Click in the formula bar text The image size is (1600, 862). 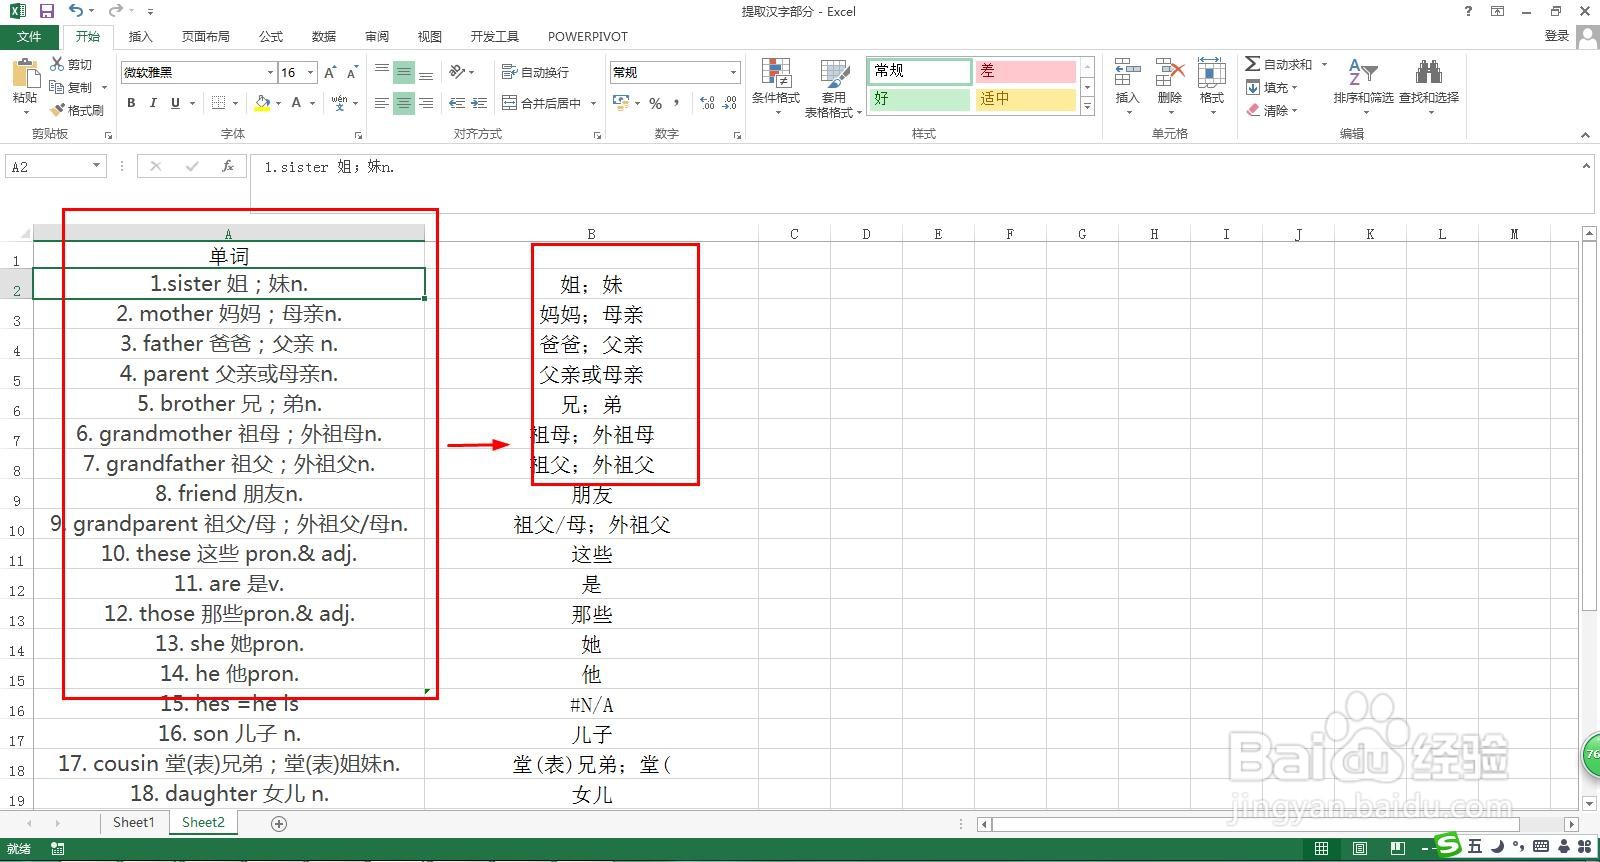(x=330, y=167)
